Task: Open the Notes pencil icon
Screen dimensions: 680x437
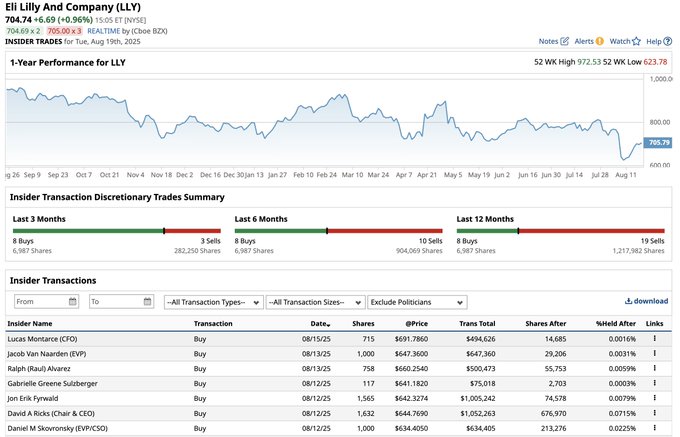Action: (565, 41)
